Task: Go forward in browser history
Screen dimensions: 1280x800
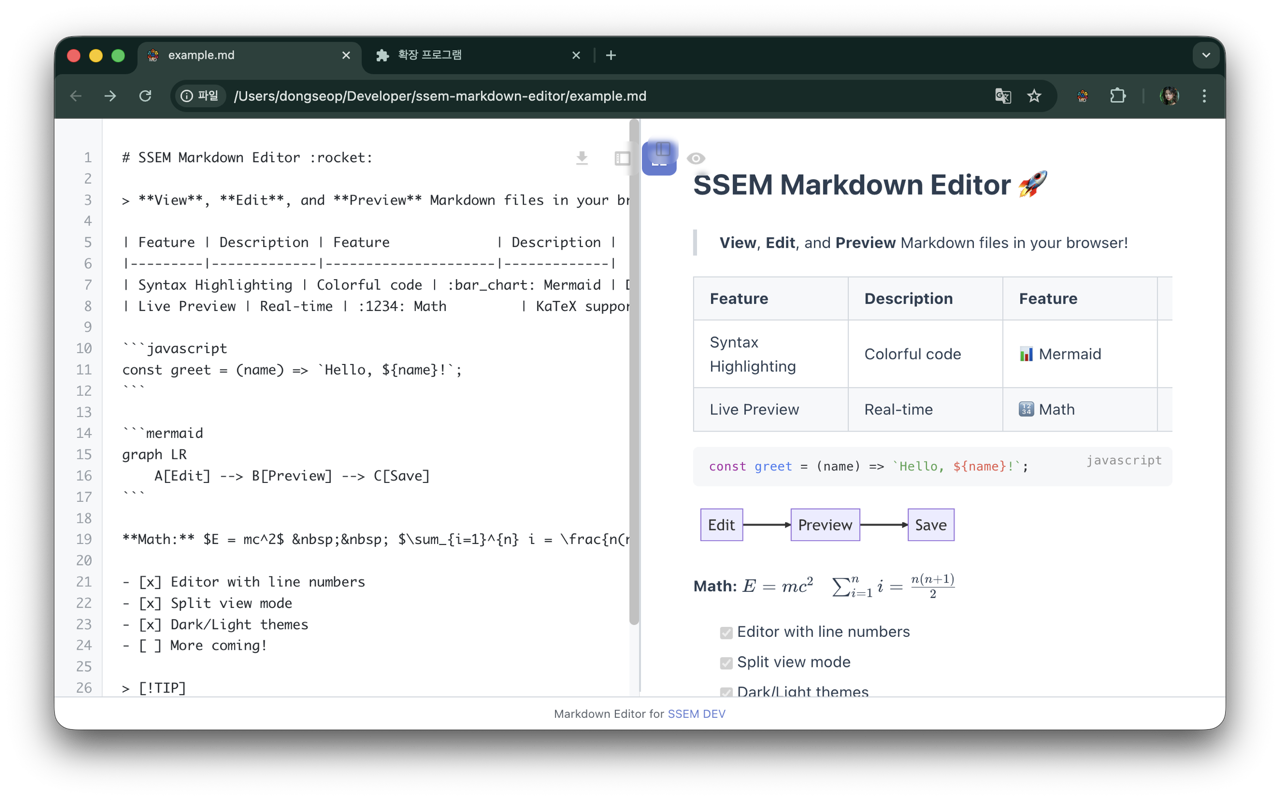Action: tap(111, 96)
